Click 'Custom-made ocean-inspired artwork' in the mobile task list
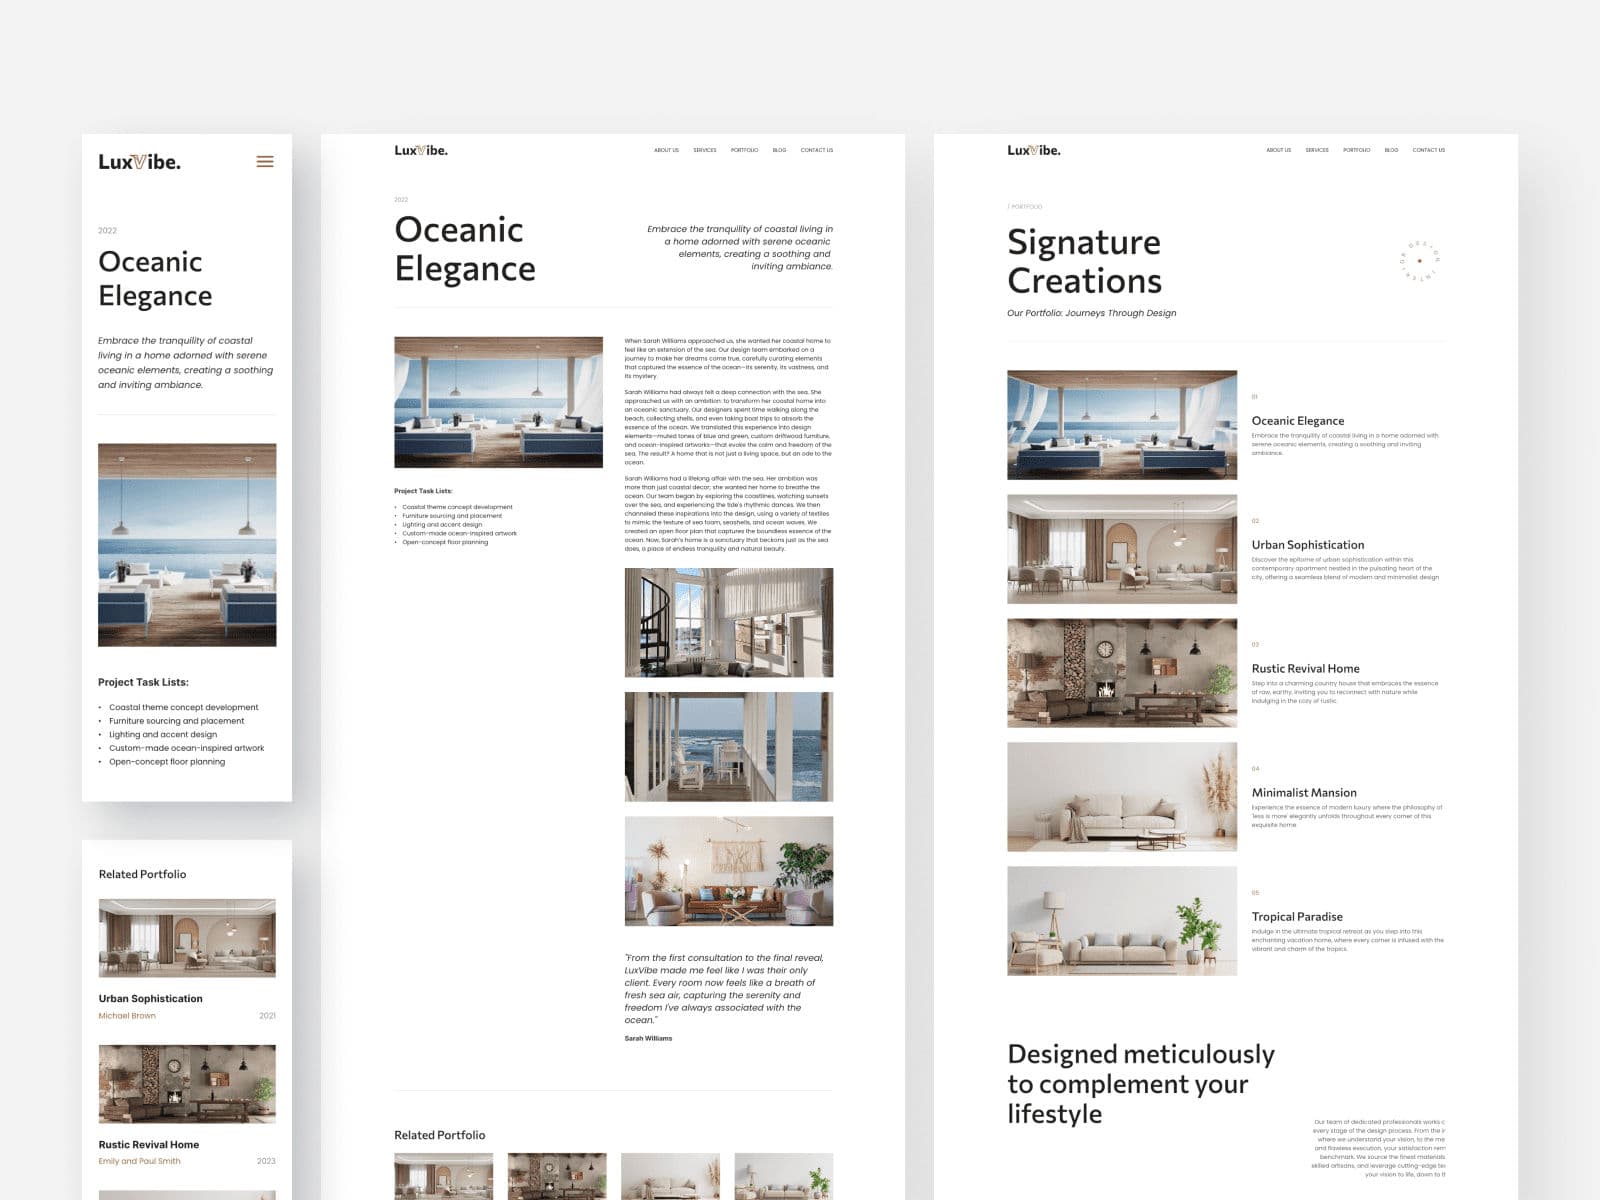The height and width of the screenshot is (1200, 1600). click(x=187, y=748)
